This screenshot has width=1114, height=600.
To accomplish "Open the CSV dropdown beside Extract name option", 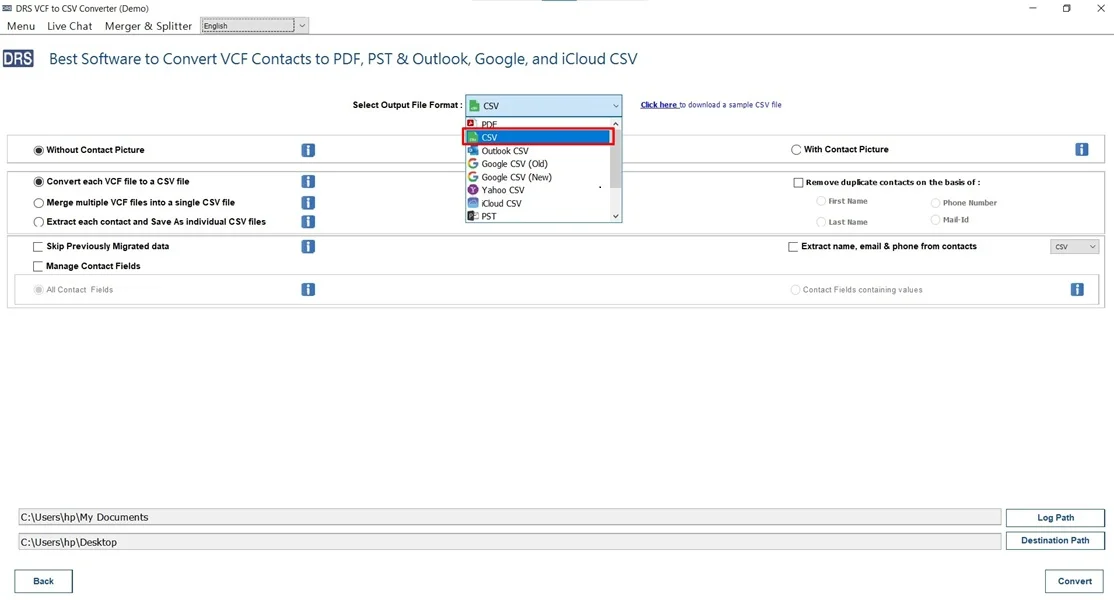I will (x=1074, y=246).
